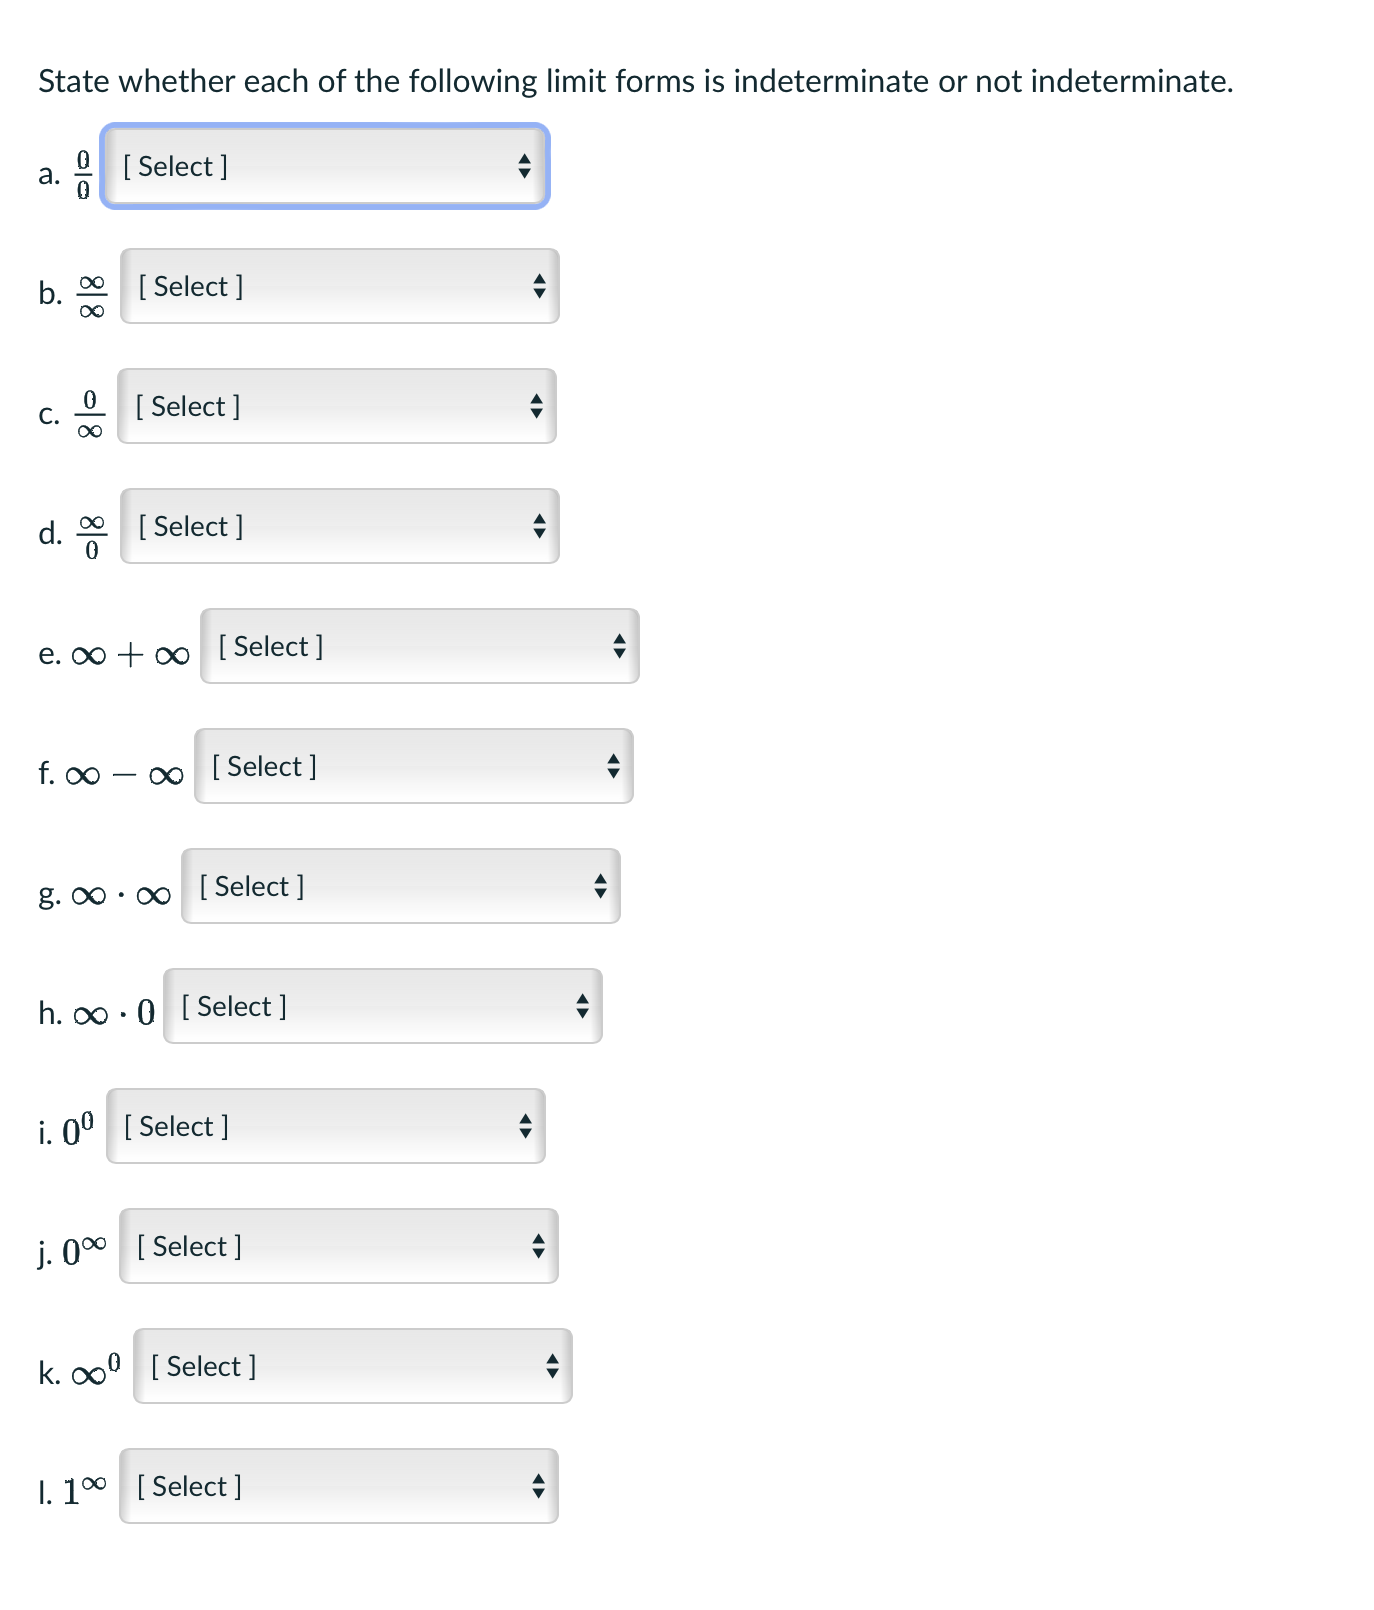Open the dropdown for 0^0
This screenshot has width=1374, height=1610.
pyautogui.click(x=324, y=1126)
